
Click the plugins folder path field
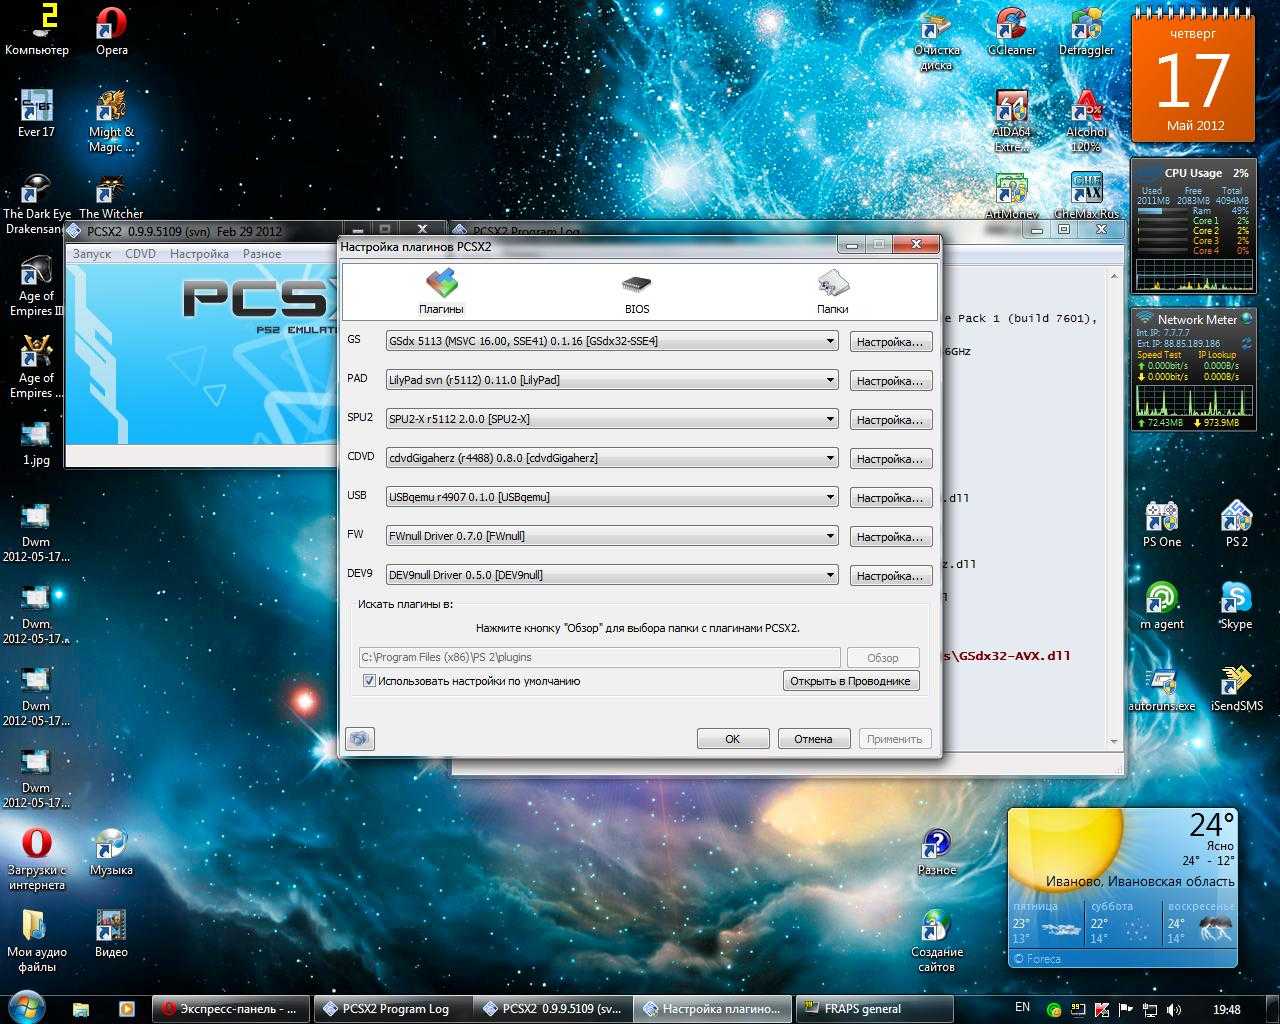(x=599, y=657)
